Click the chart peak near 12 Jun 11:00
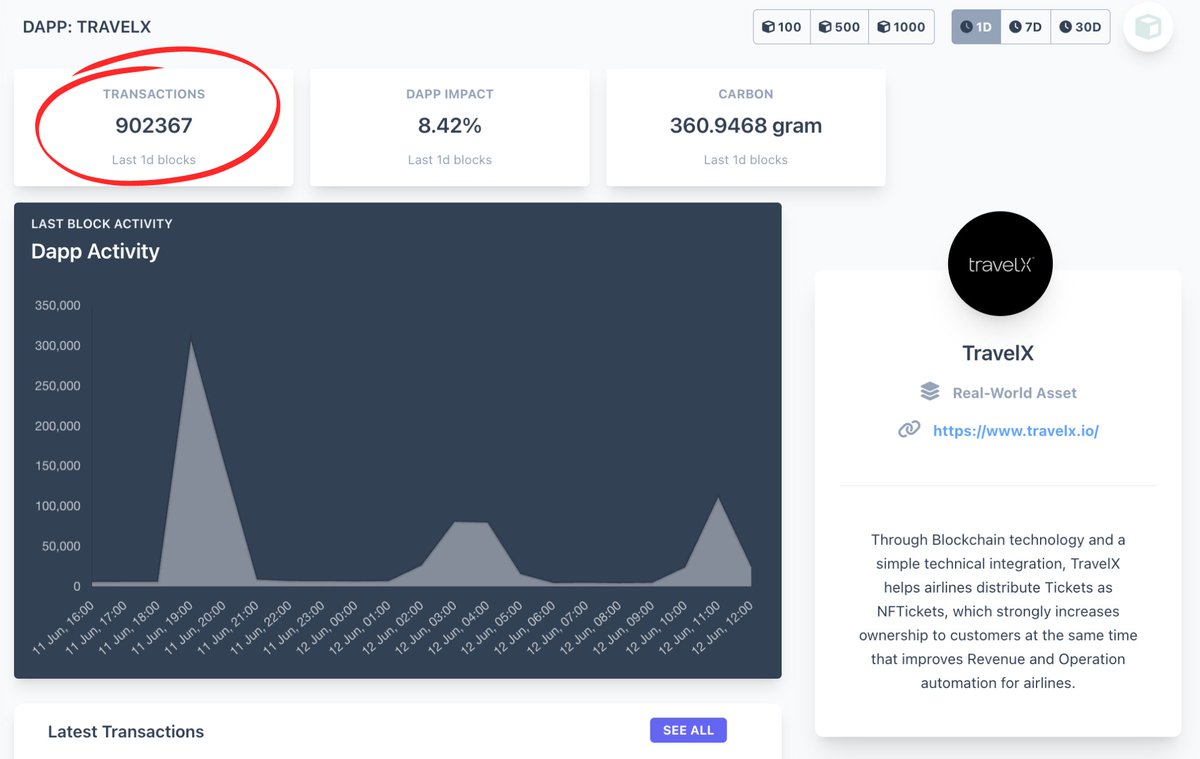1200x759 pixels. (x=718, y=498)
